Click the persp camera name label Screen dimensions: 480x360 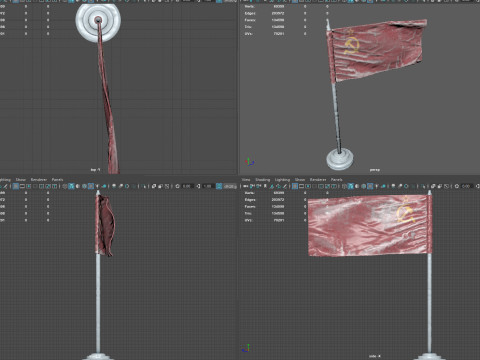pos(375,170)
